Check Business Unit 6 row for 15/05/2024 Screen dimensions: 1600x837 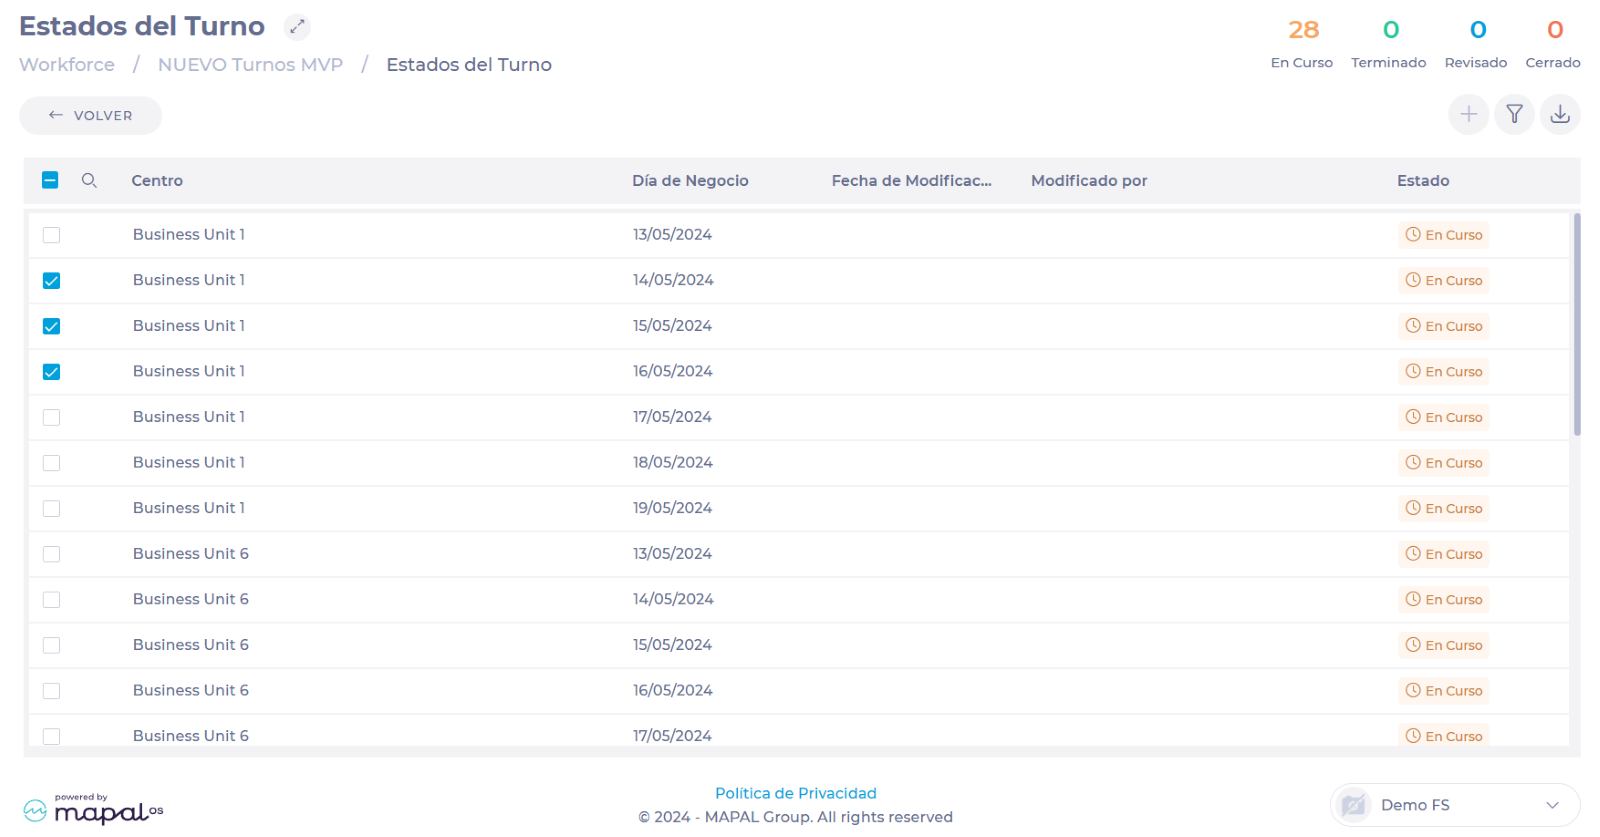coord(52,646)
